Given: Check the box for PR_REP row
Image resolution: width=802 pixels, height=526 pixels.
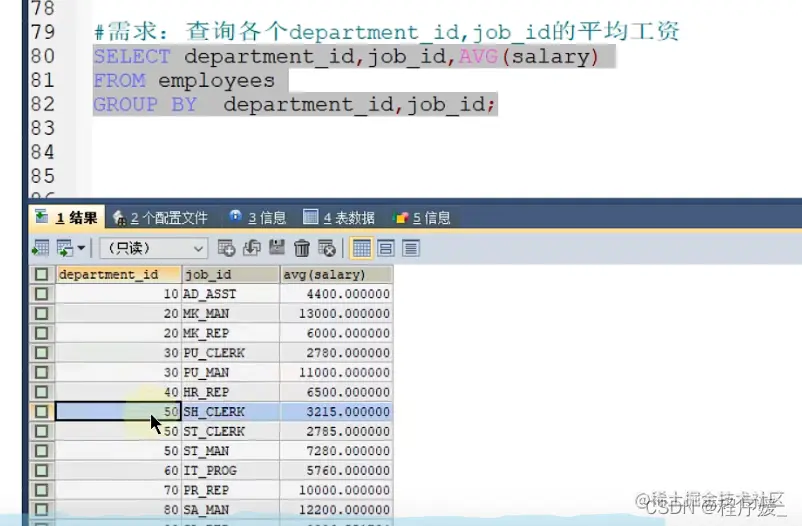Looking at the screenshot, I should (x=41, y=490).
